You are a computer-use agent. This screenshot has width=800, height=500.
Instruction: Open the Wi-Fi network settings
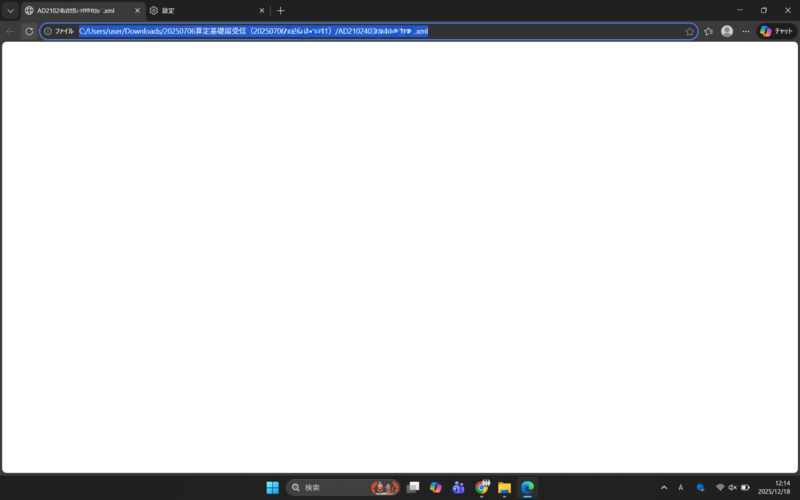point(720,487)
